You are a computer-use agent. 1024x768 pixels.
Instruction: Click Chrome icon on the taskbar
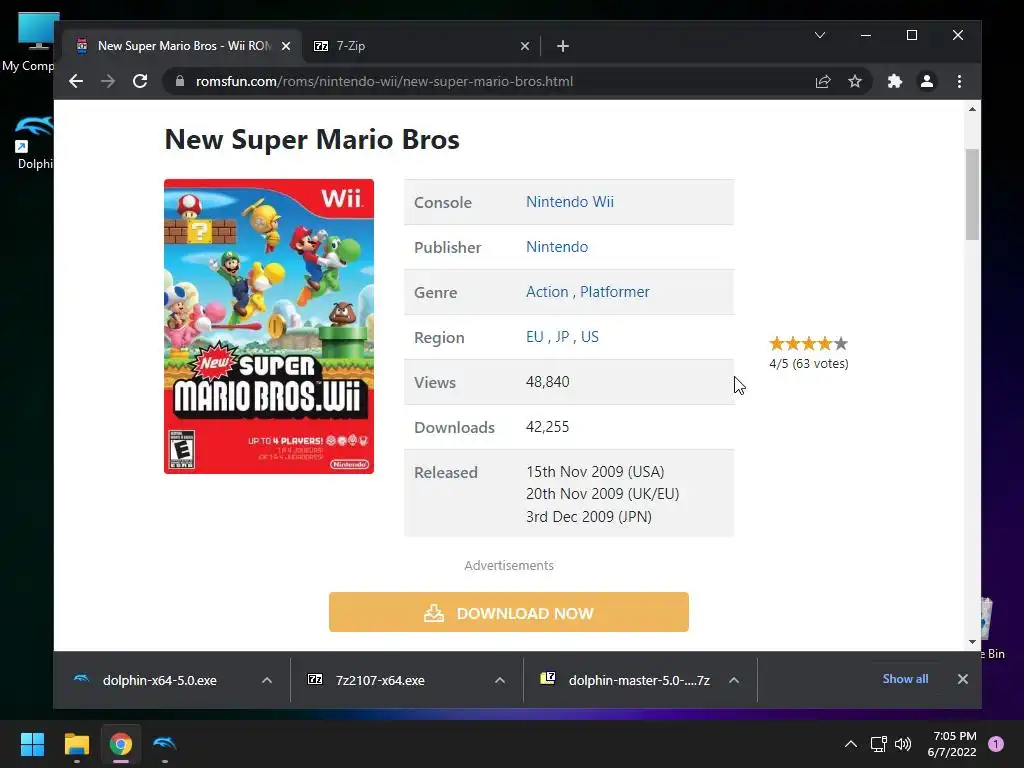121,744
